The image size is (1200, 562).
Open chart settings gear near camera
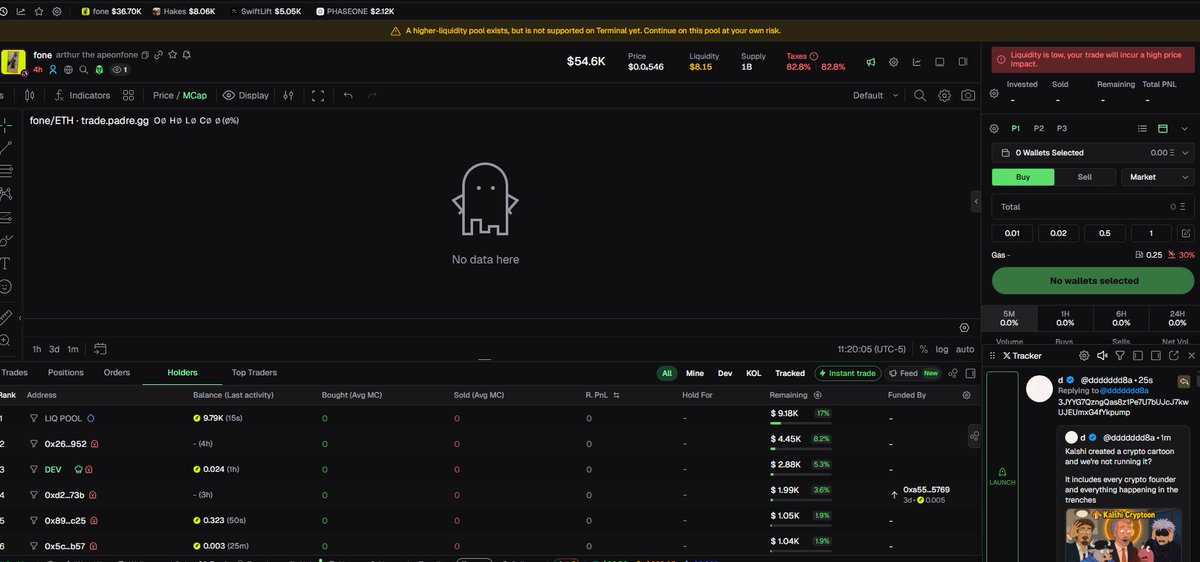click(945, 95)
